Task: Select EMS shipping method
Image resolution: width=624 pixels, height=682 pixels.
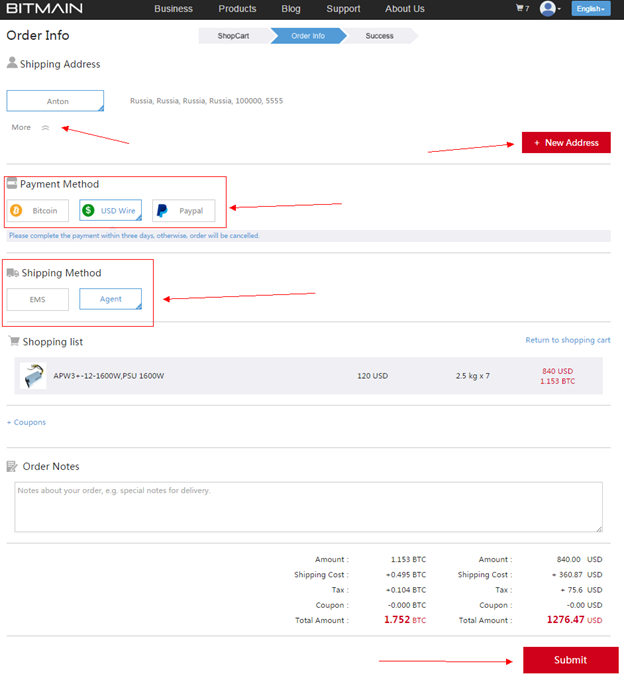Action: [38, 299]
